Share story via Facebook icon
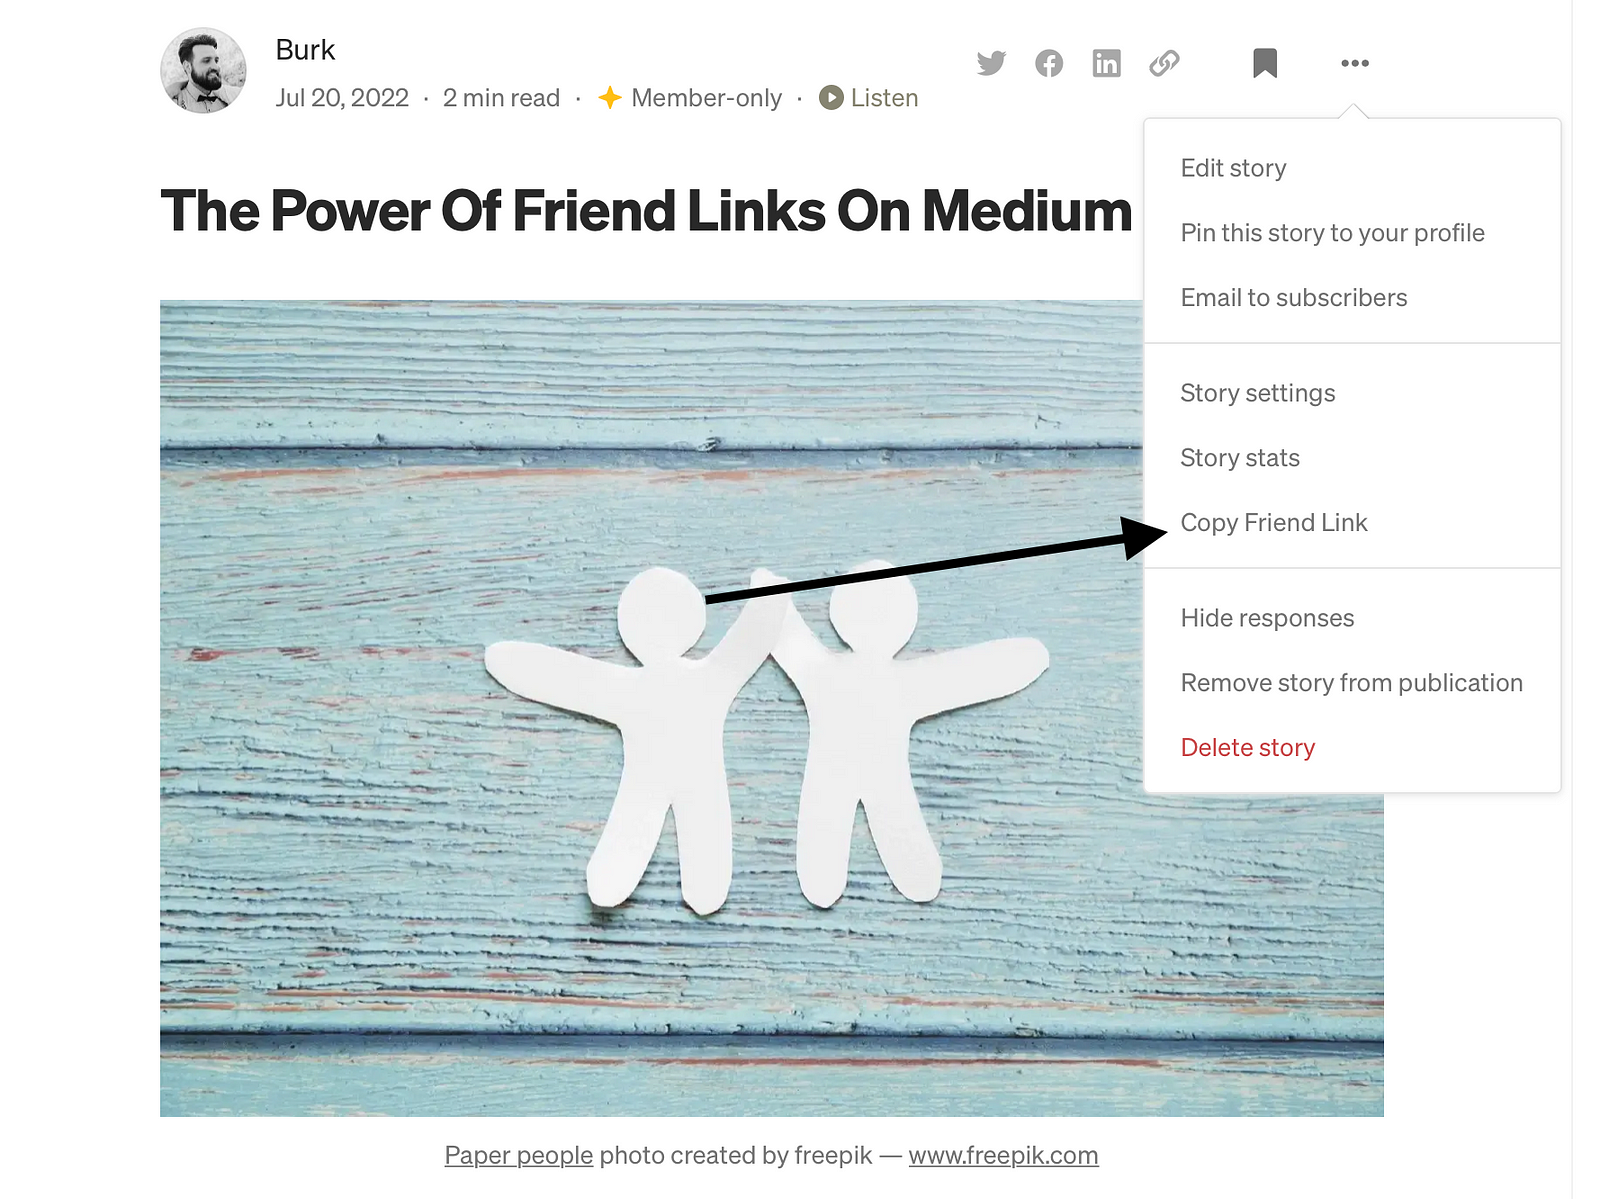 pos(1049,63)
